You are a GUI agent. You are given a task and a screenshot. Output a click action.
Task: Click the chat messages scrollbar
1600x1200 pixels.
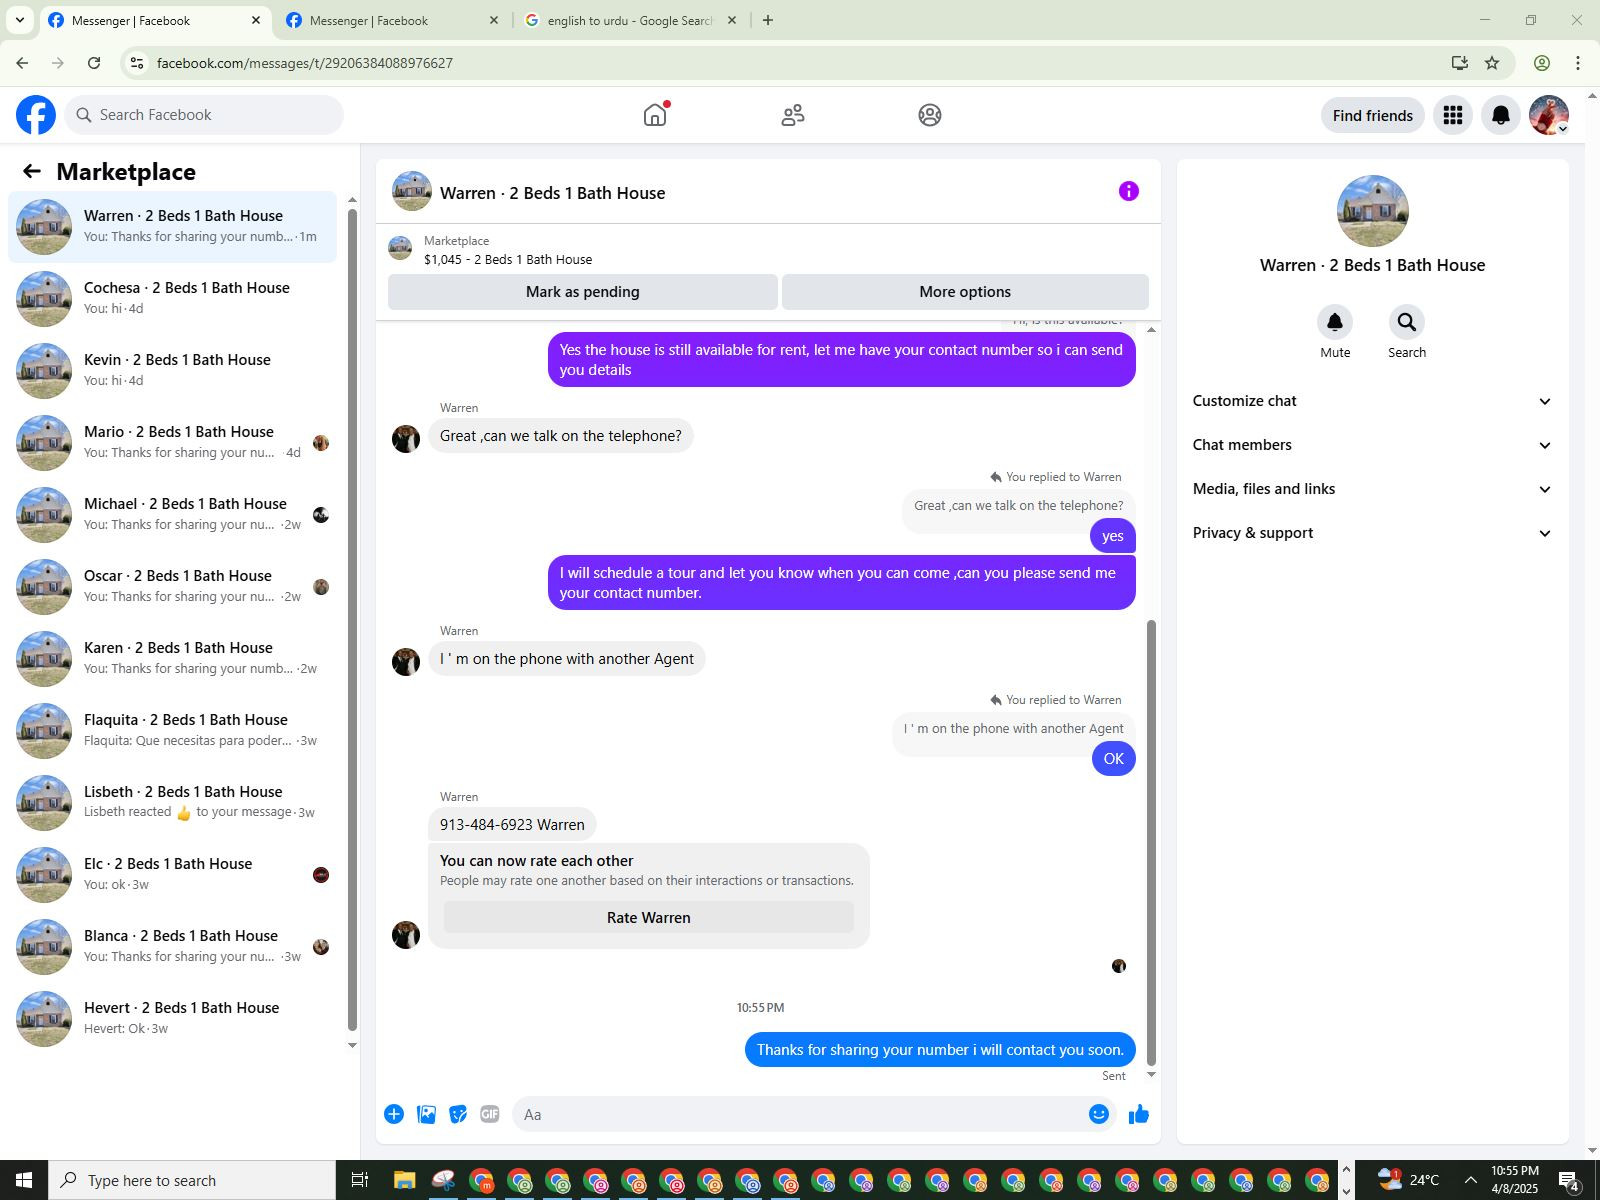click(x=1151, y=843)
